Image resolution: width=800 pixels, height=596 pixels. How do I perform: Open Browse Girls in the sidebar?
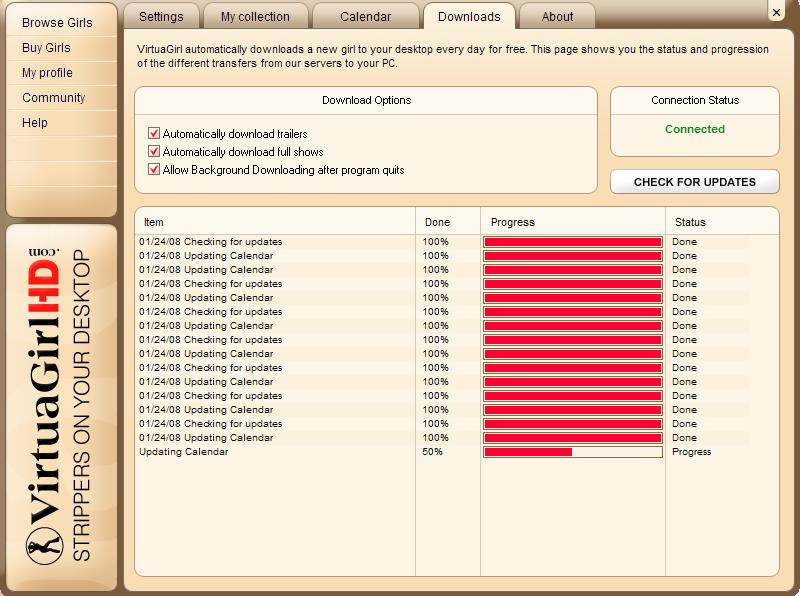[57, 23]
